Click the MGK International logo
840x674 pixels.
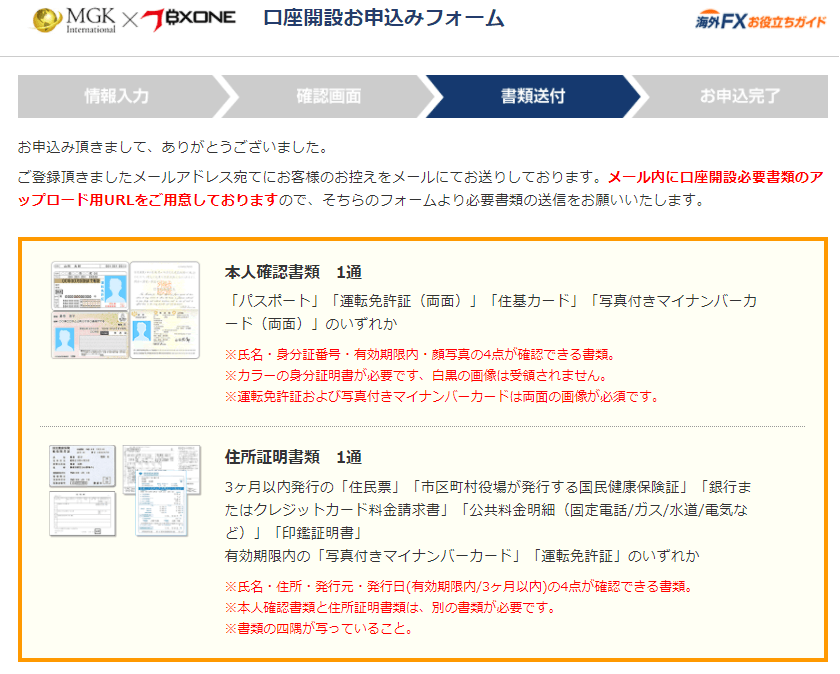click(74, 20)
